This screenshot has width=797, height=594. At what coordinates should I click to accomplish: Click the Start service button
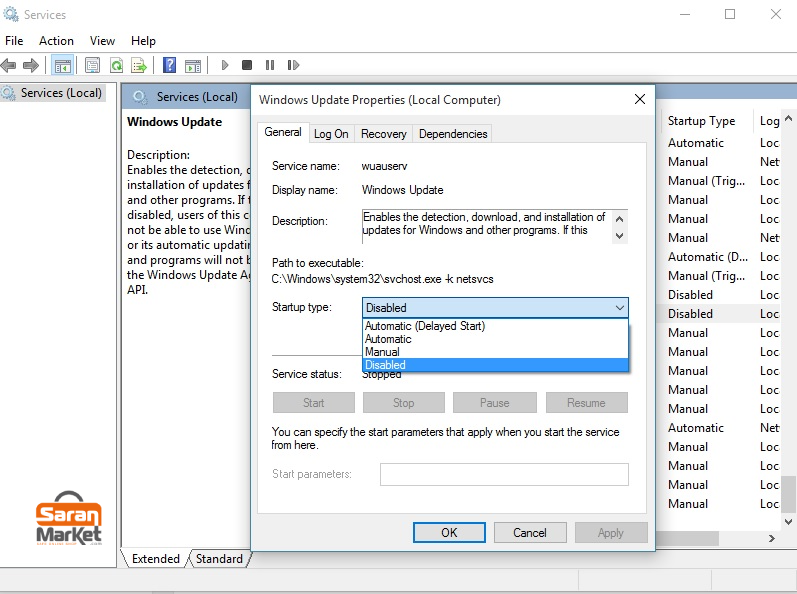click(x=314, y=402)
